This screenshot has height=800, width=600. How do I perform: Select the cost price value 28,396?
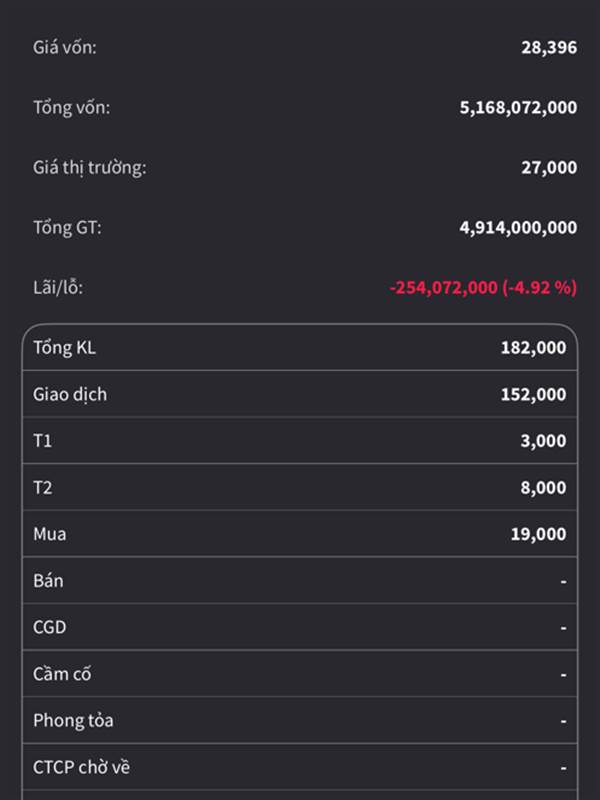coord(548,47)
